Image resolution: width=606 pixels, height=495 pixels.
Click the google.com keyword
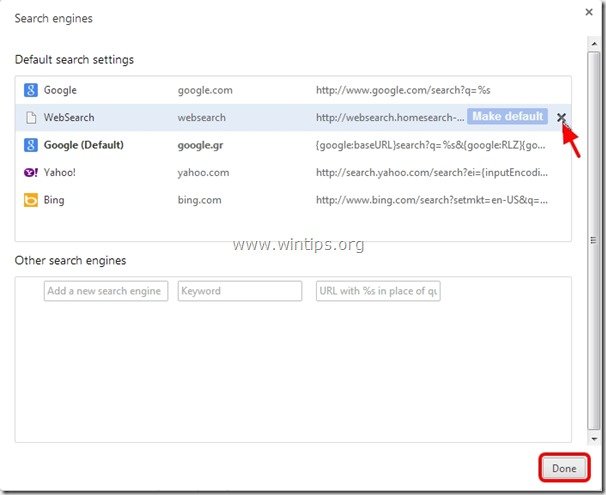pos(205,90)
